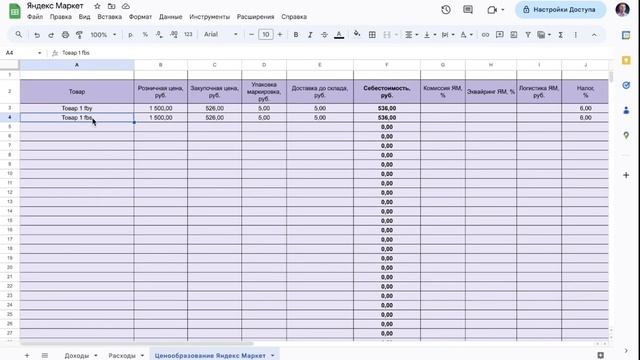Image resolution: width=640 pixels, height=360 pixels.
Task: Open the Формат menu
Action: point(140,17)
